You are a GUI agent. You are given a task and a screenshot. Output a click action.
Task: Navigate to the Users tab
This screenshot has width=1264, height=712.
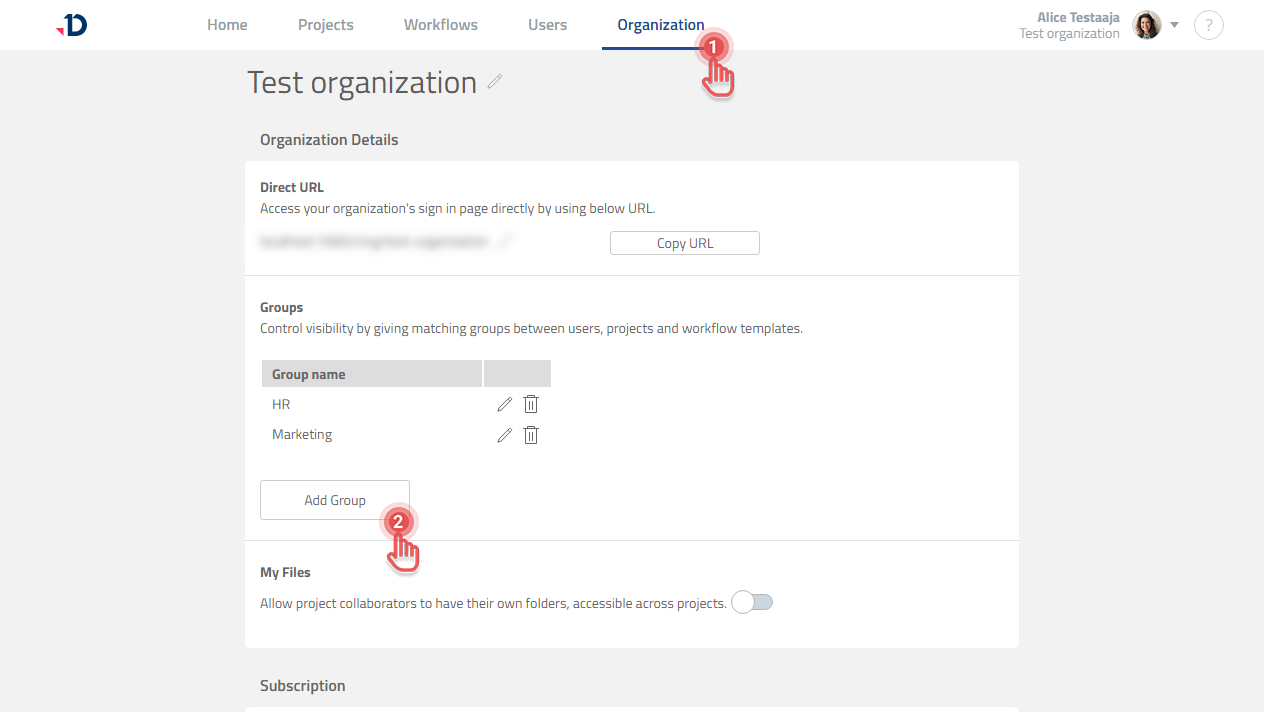(547, 25)
